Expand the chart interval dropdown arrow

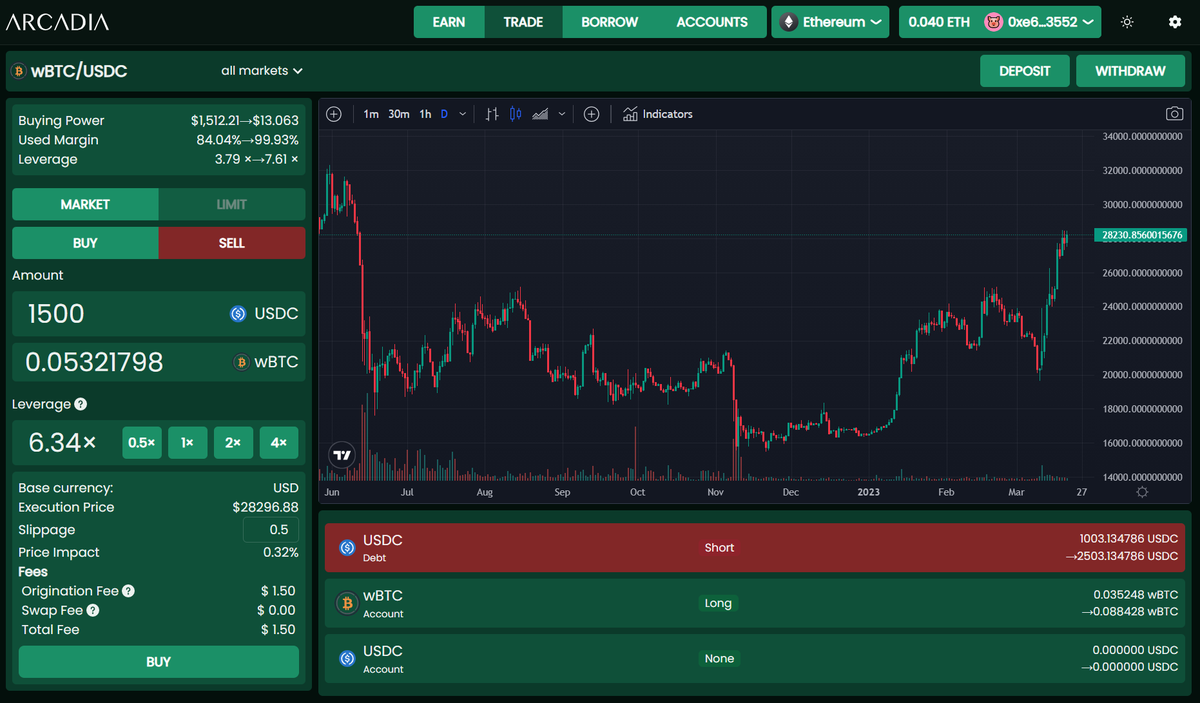(462, 114)
